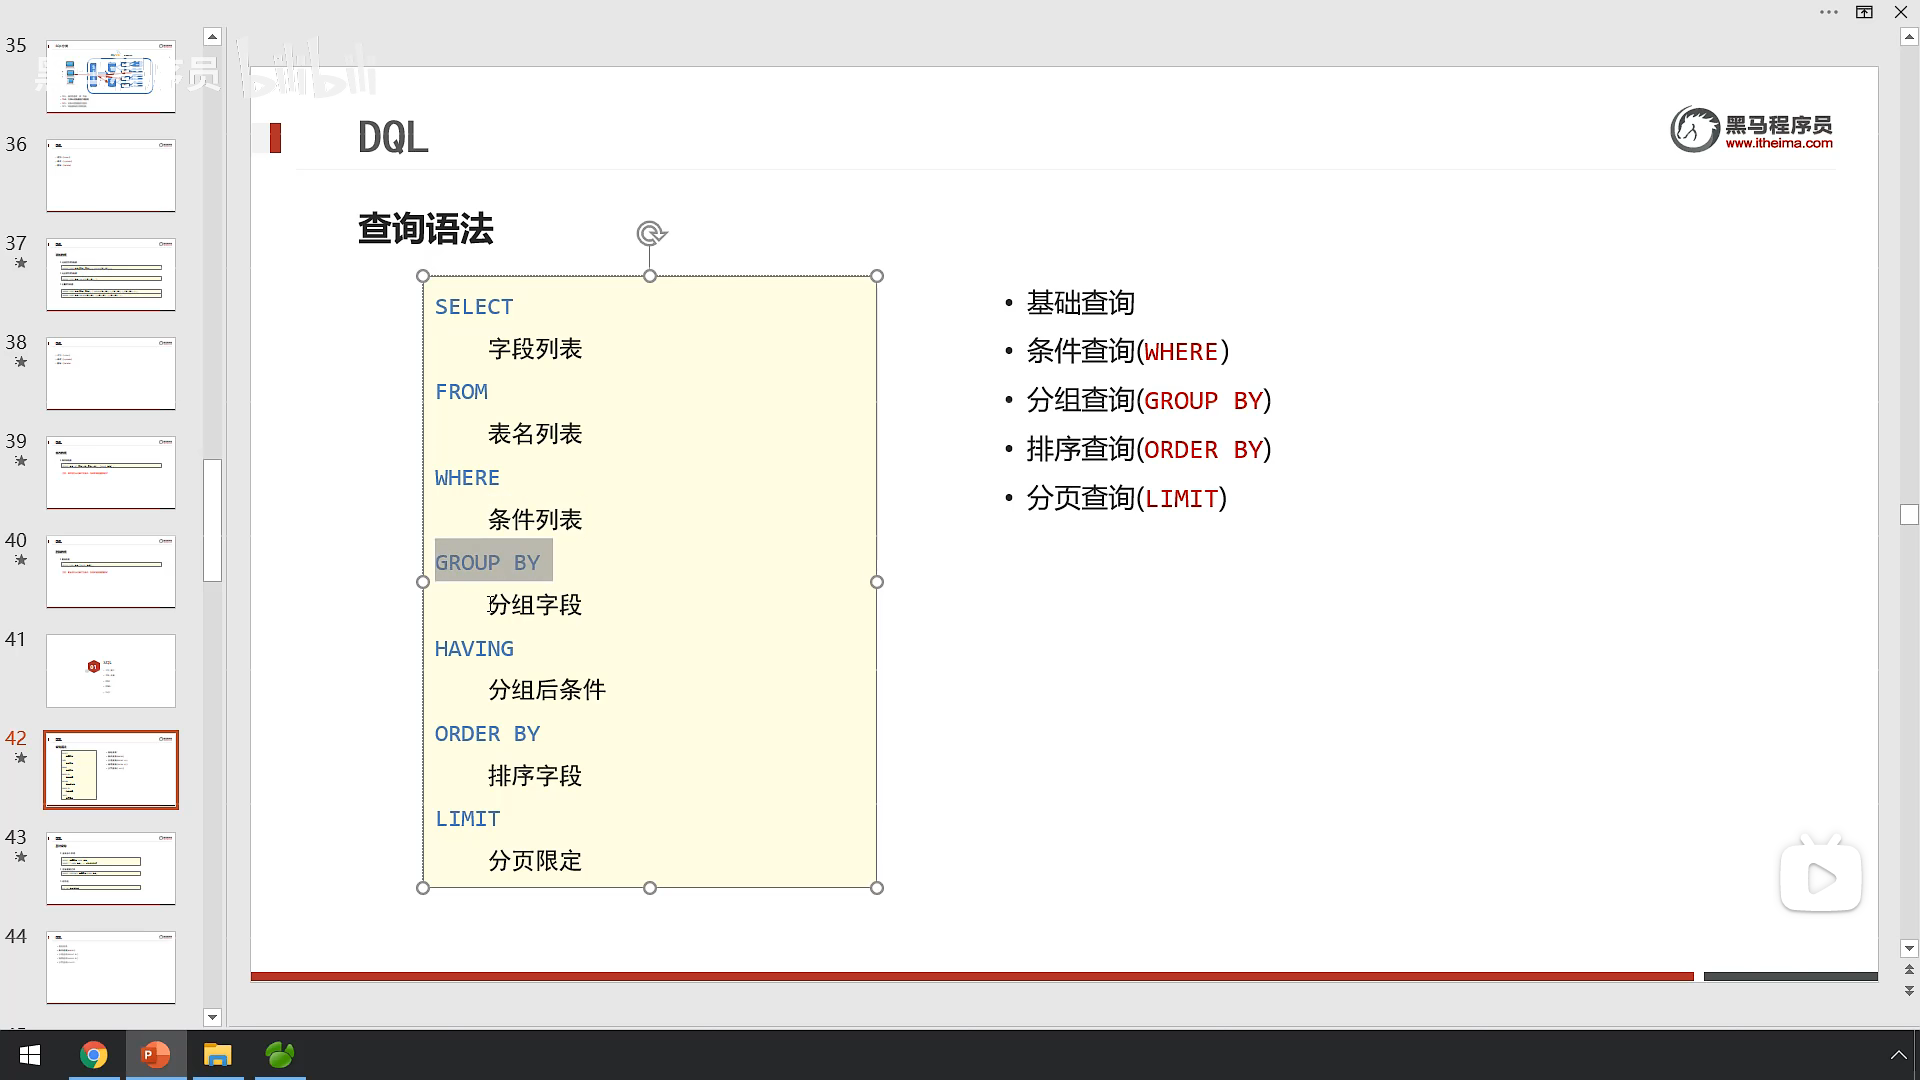Viewport: 1920px width, 1080px height.
Task: Open the Chrome browser from the taskbar
Action: tap(94, 1055)
